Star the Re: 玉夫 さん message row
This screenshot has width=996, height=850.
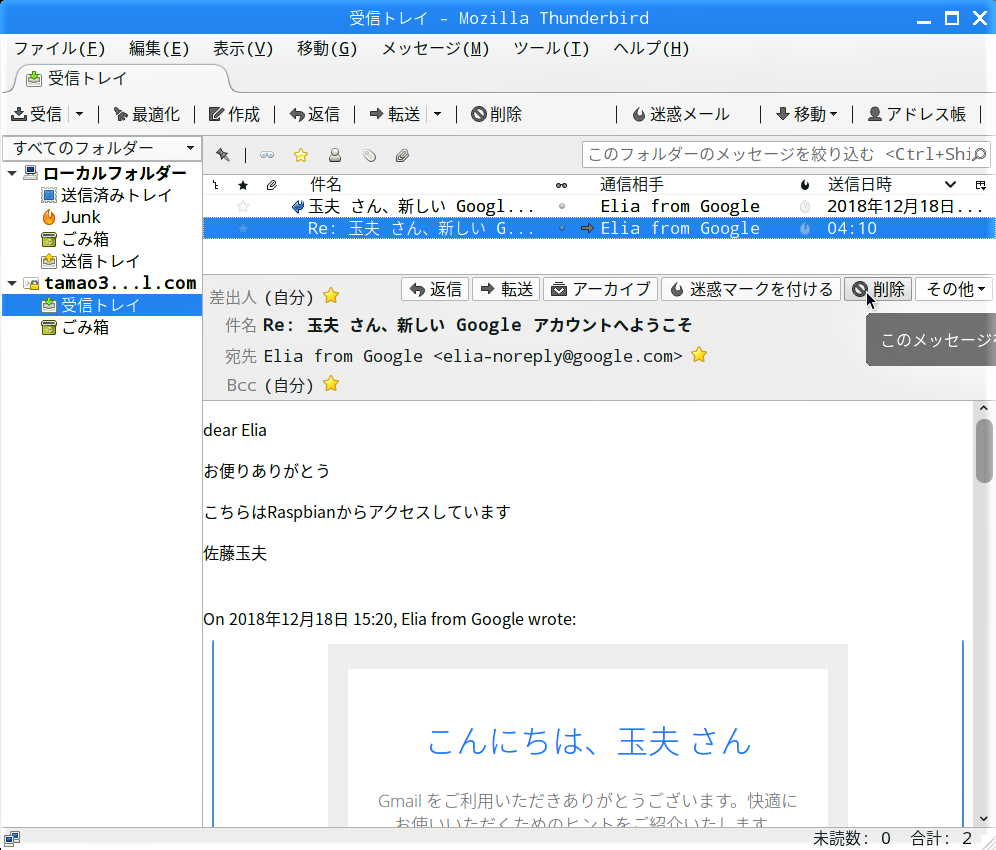click(x=243, y=228)
